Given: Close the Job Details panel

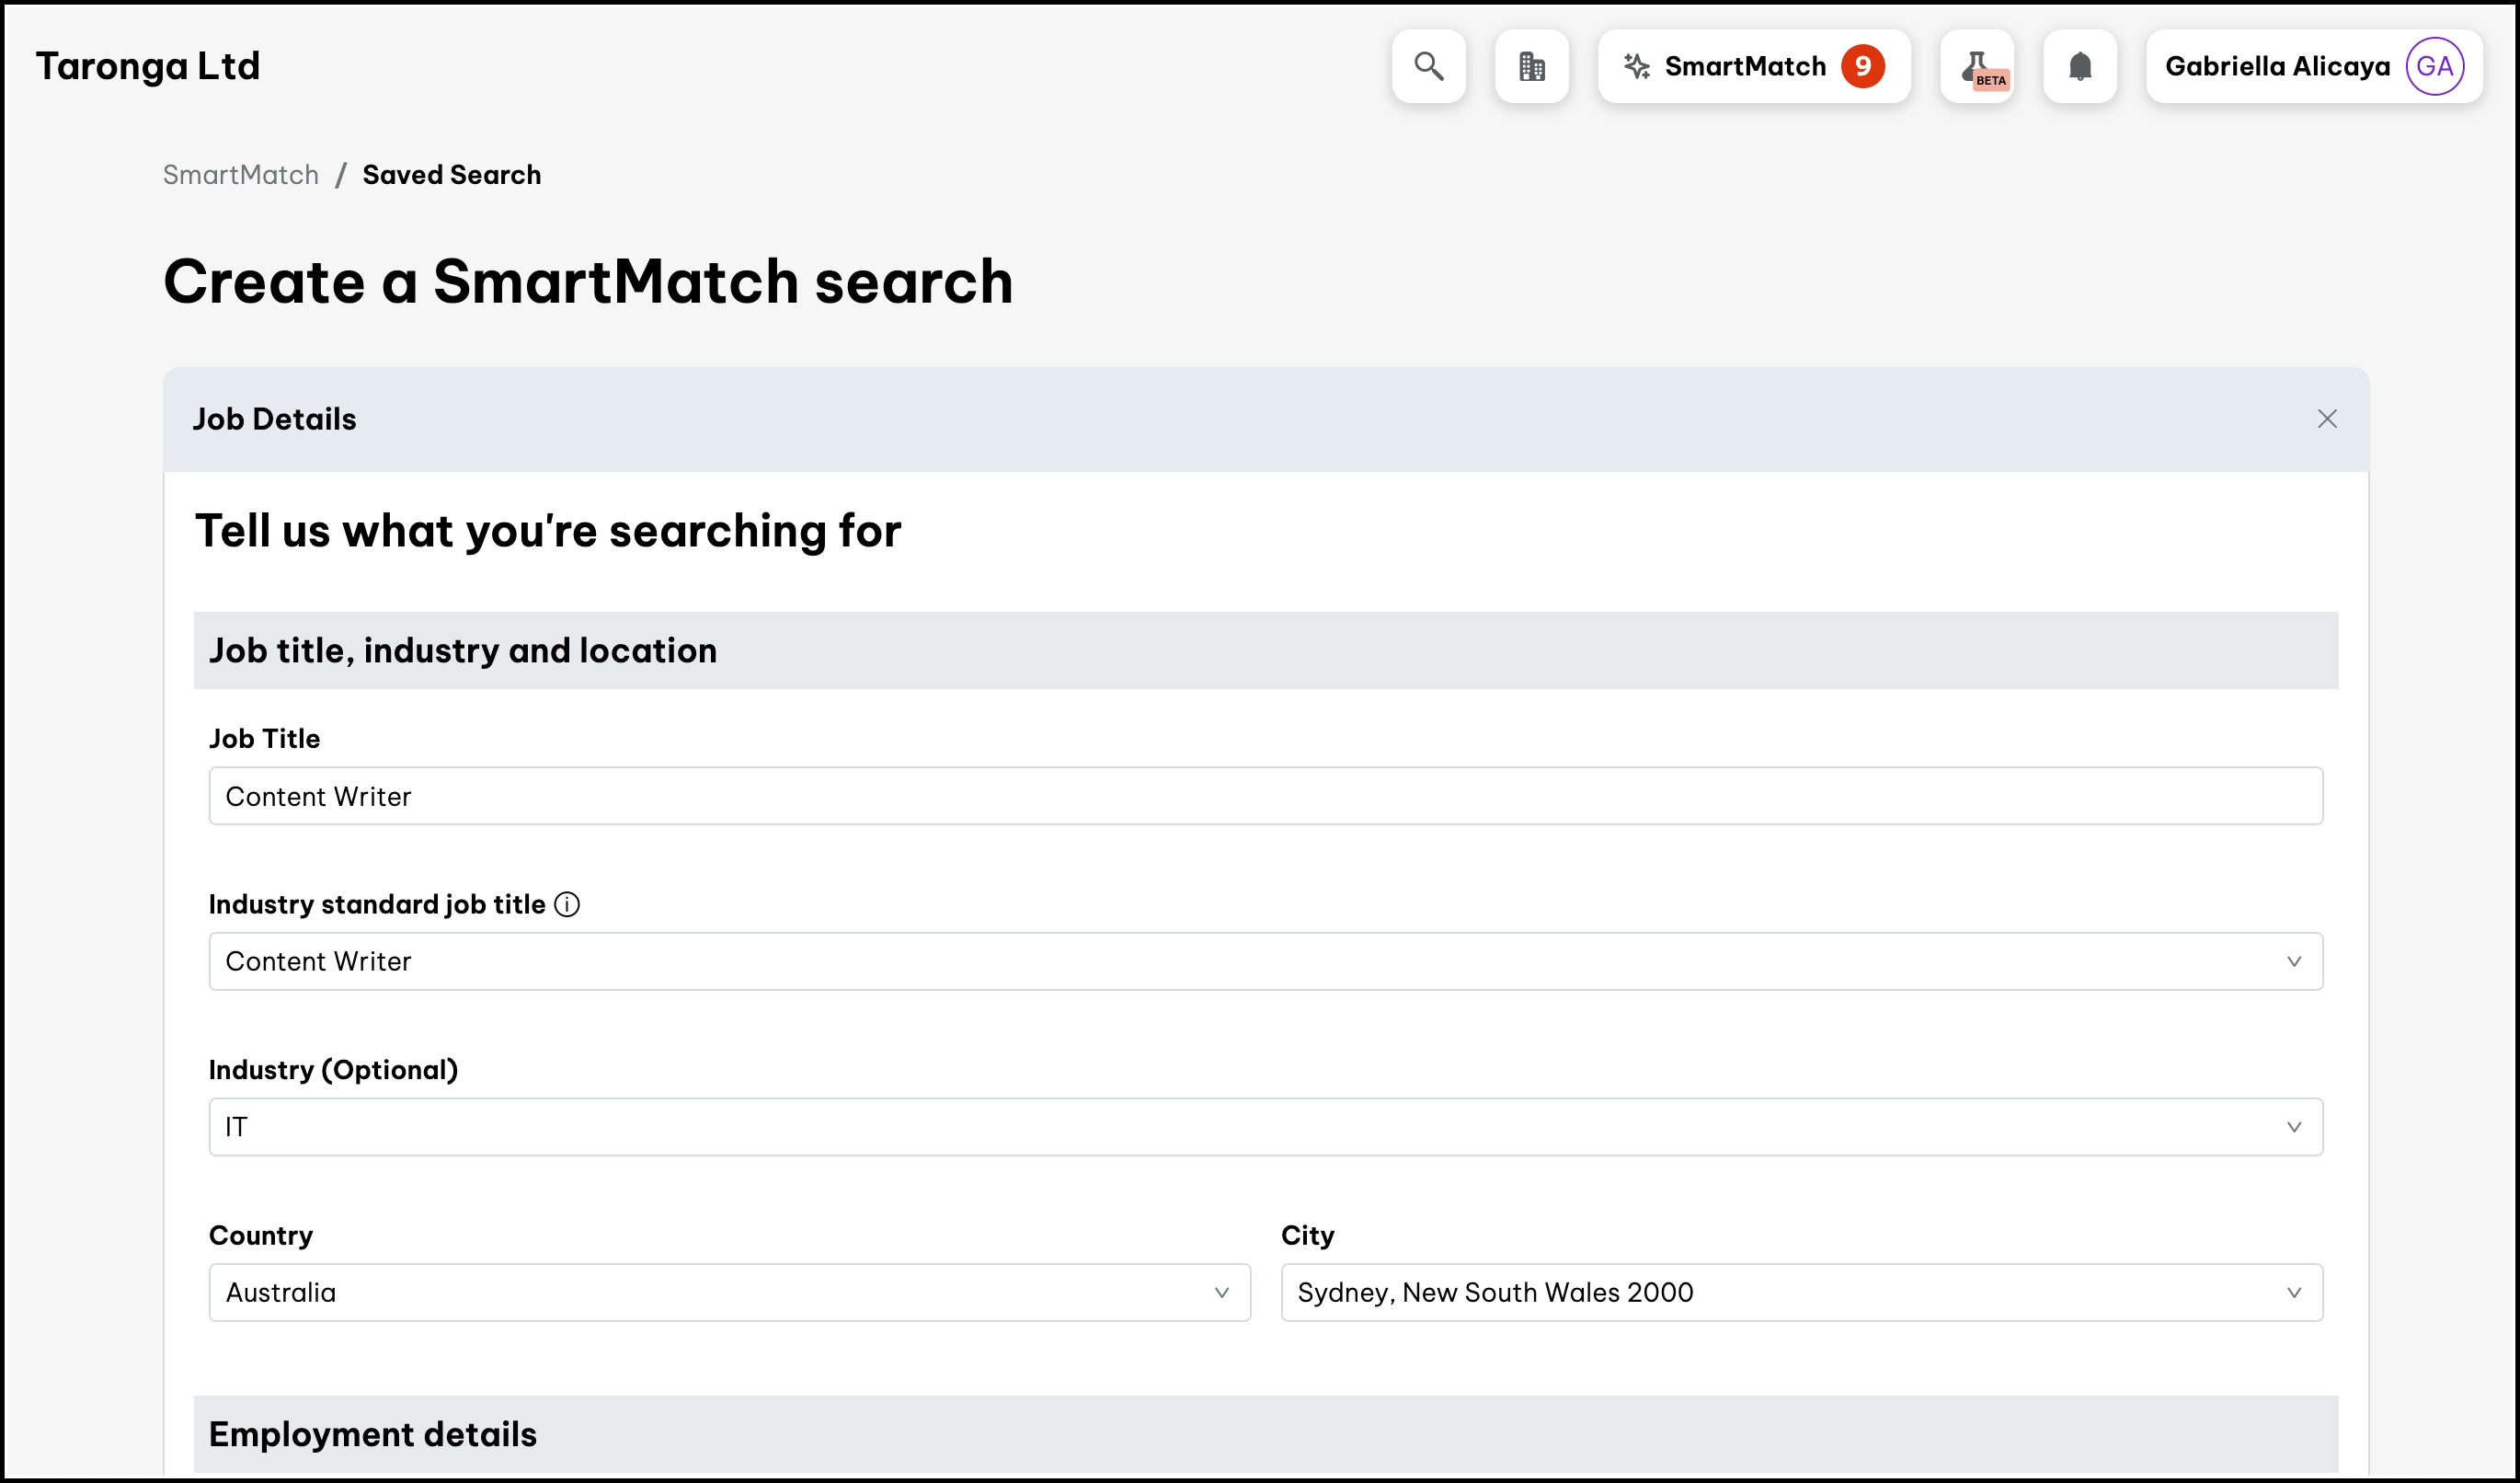Looking at the screenshot, I should [x=2326, y=419].
